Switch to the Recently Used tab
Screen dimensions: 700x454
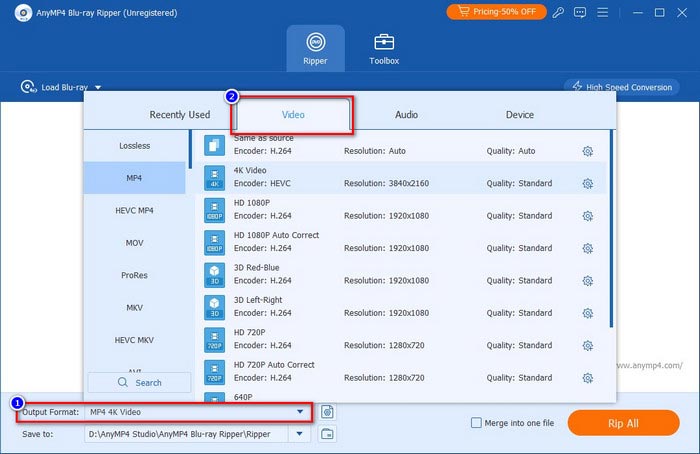(179, 115)
